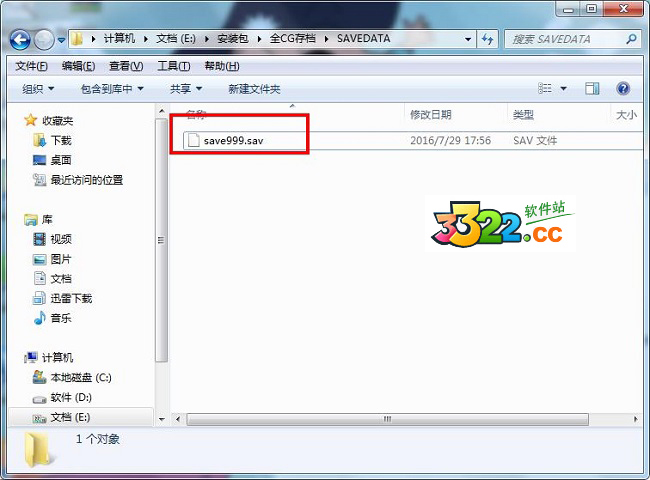Open the 编辑(E) menu
Image resolution: width=650 pixels, height=480 pixels.
pos(78,66)
